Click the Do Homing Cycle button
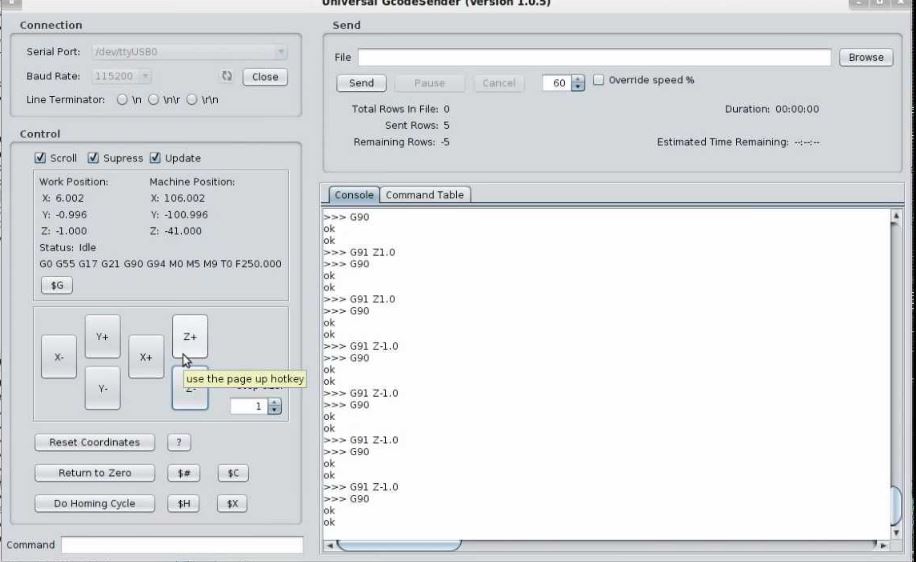This screenshot has height=562, width=916. point(95,503)
